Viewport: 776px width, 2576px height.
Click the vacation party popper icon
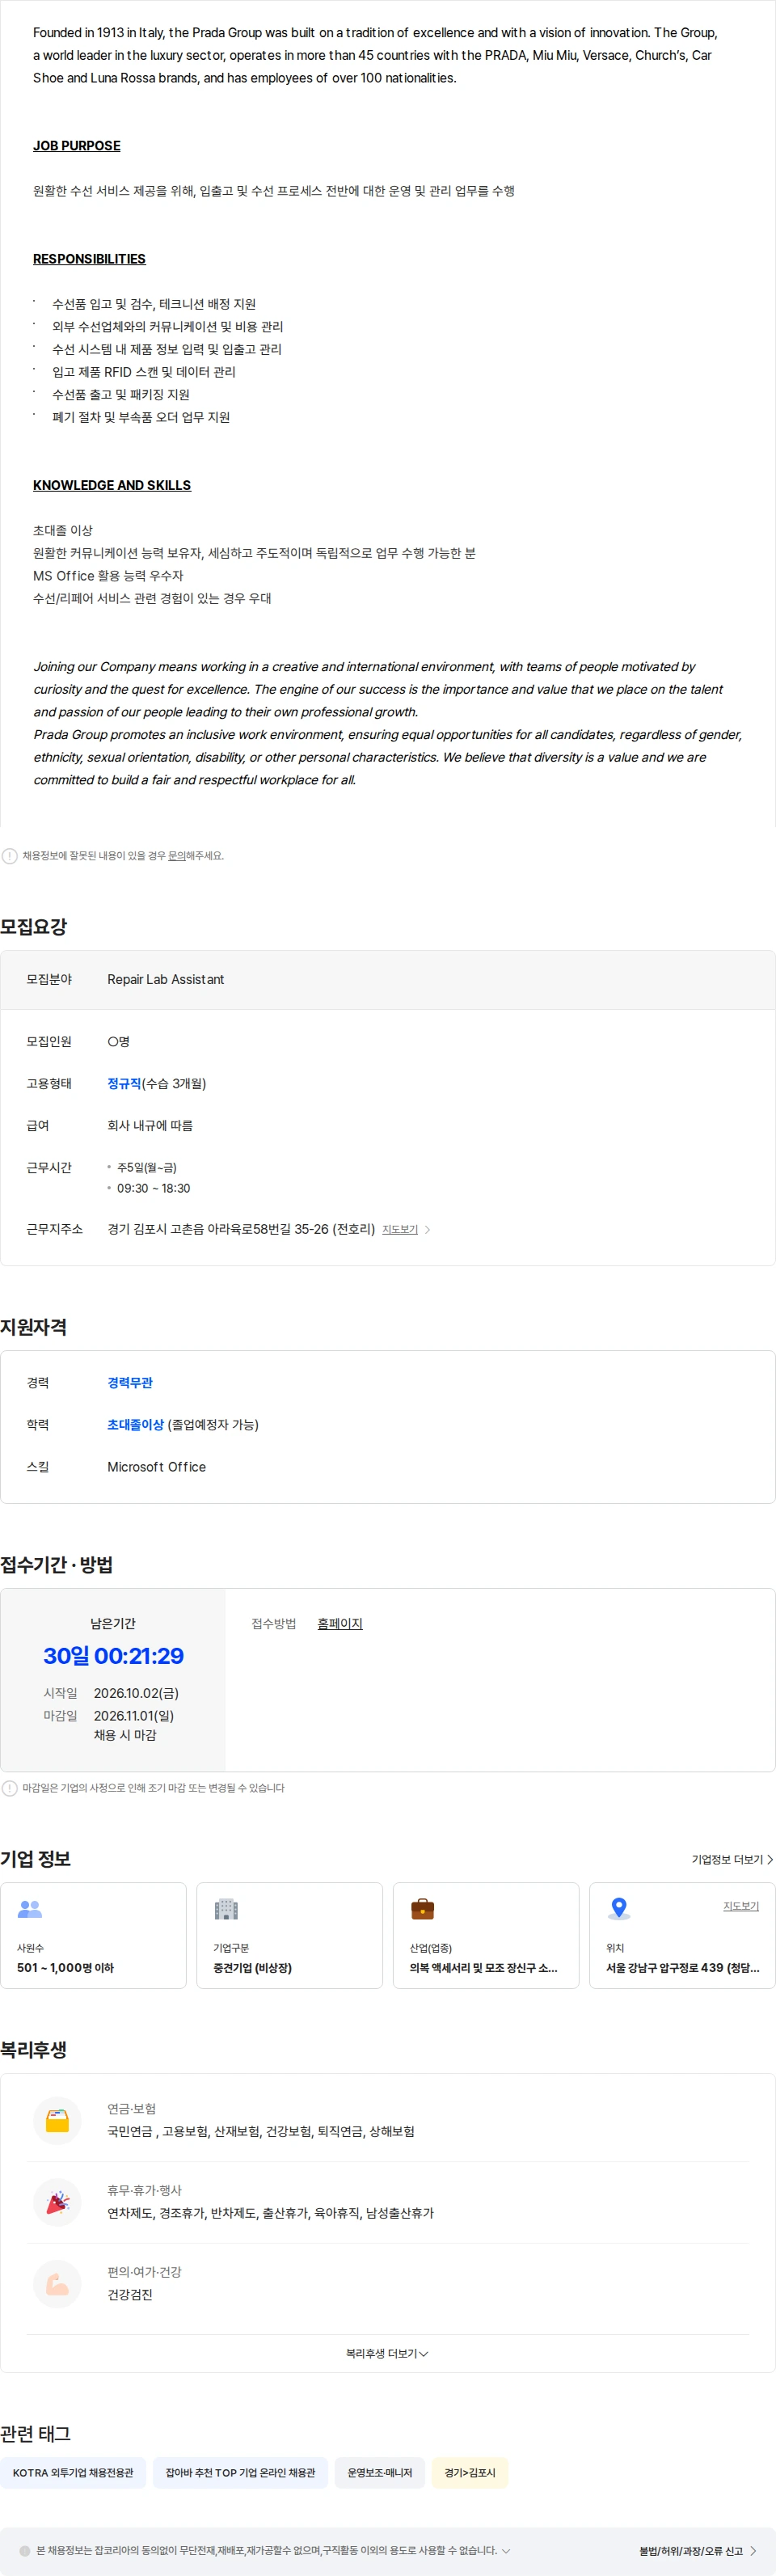pos(57,2202)
